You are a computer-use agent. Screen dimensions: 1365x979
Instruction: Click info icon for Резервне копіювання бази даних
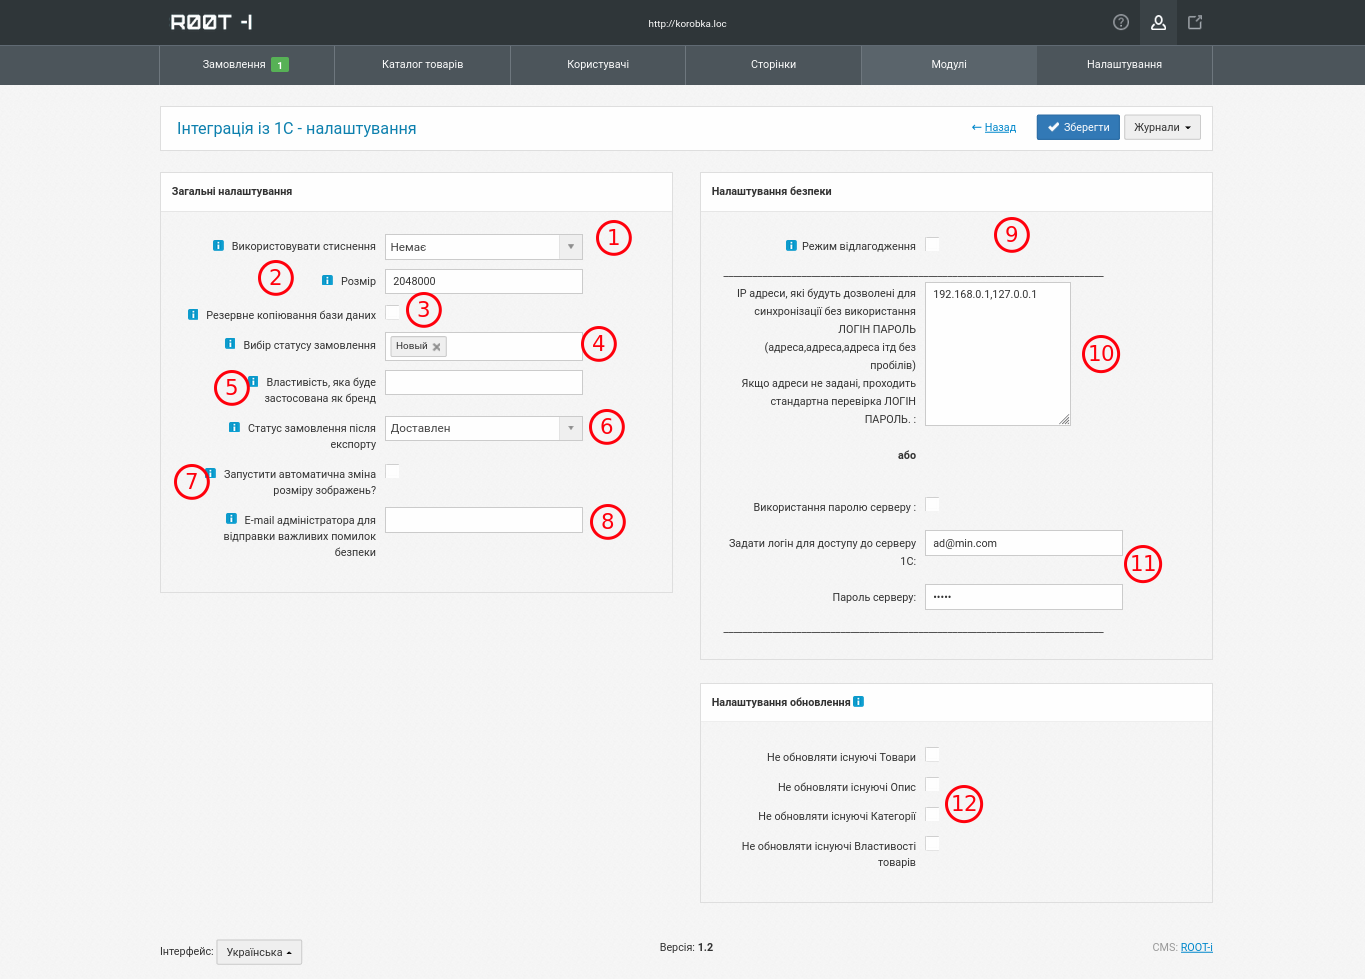click(x=193, y=314)
